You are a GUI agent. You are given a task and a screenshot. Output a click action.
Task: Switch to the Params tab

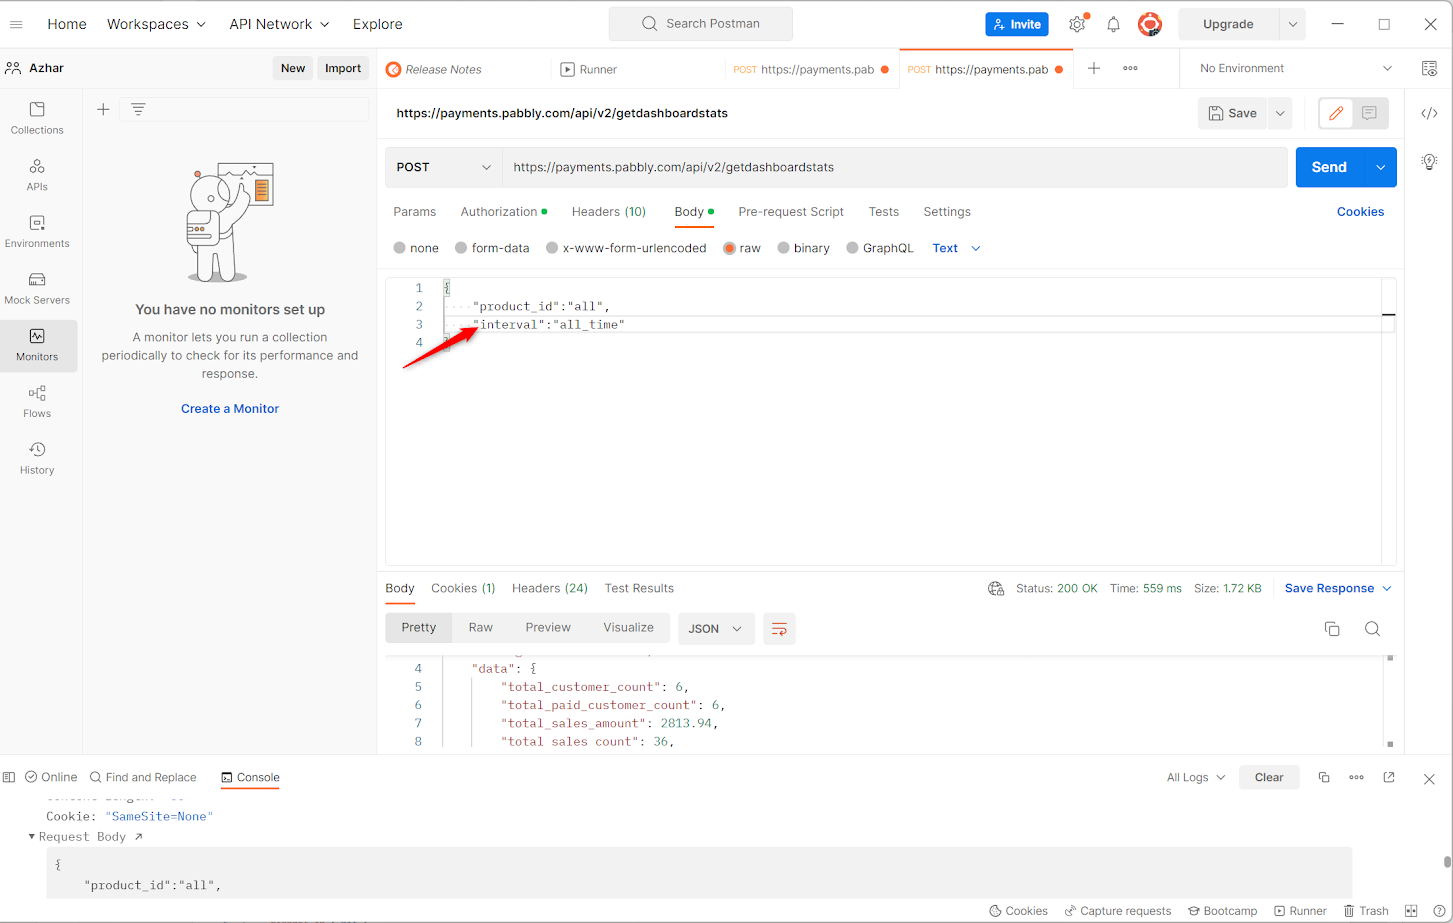(x=415, y=211)
